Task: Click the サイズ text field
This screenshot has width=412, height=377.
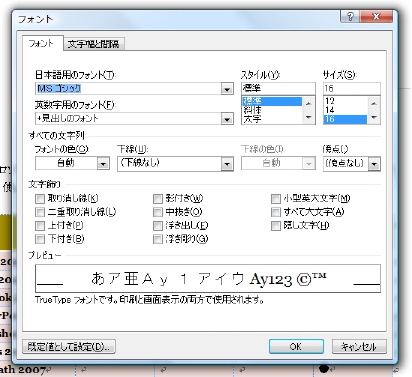Action: coord(352,88)
